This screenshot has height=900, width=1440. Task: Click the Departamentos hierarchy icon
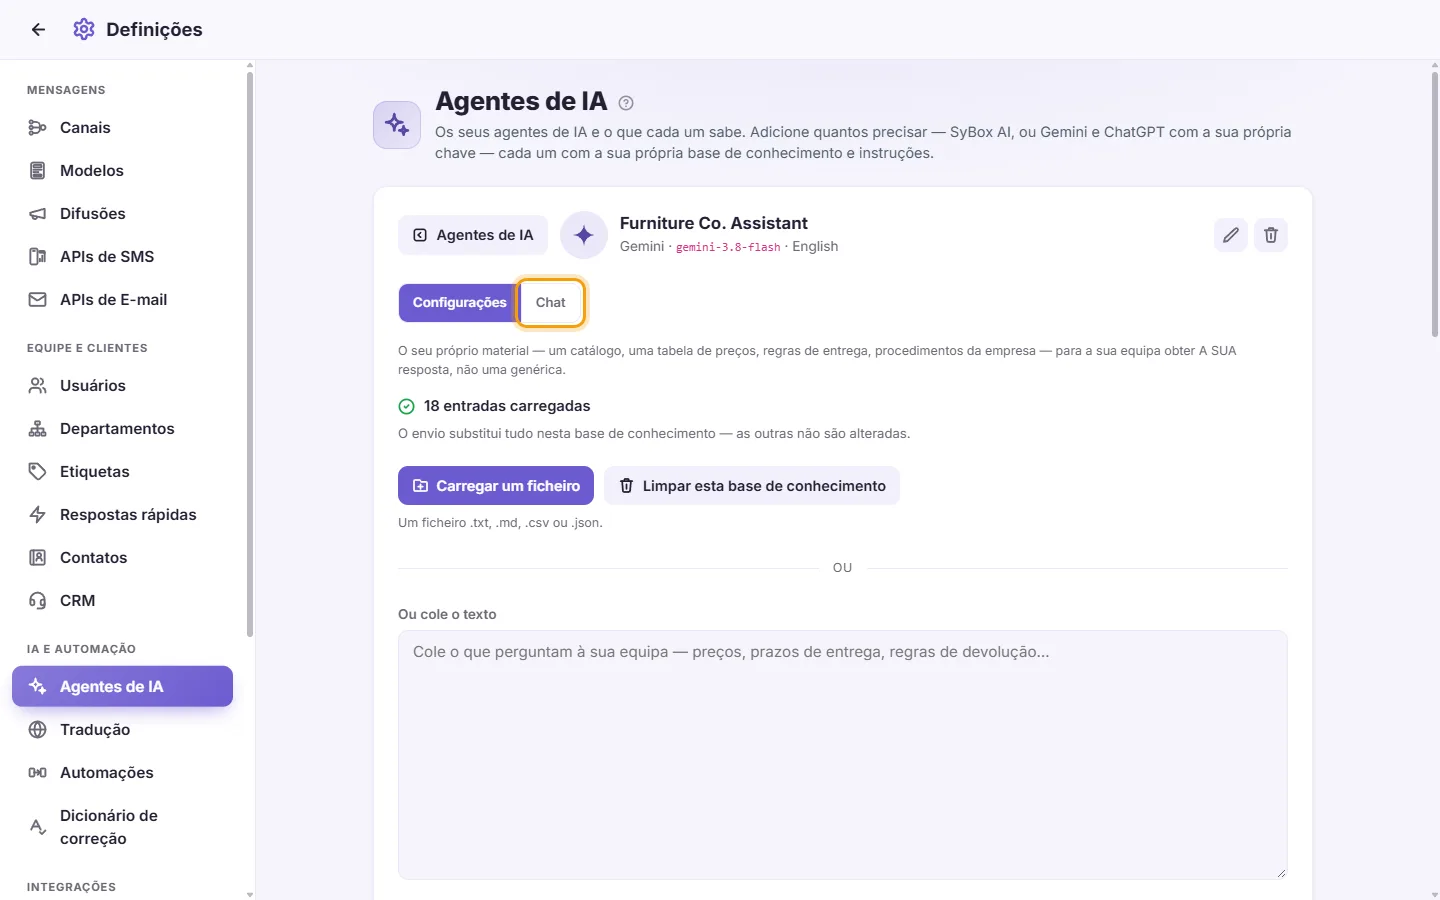click(x=38, y=429)
